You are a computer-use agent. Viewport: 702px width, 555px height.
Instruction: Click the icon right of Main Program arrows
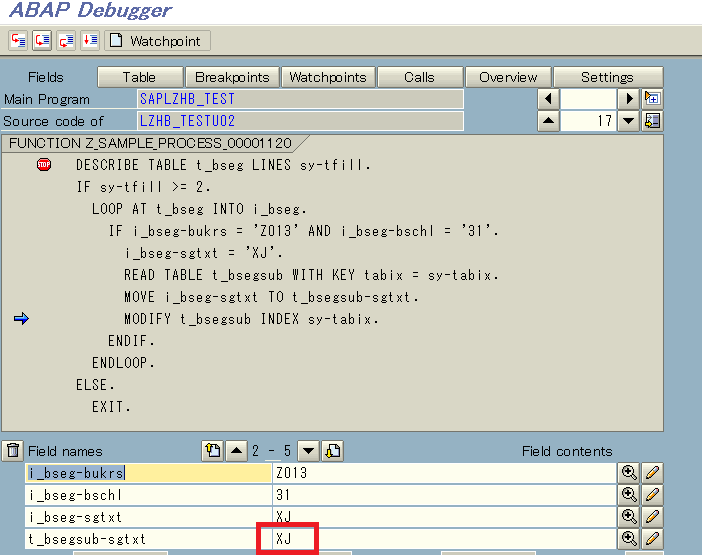pyautogui.click(x=652, y=99)
